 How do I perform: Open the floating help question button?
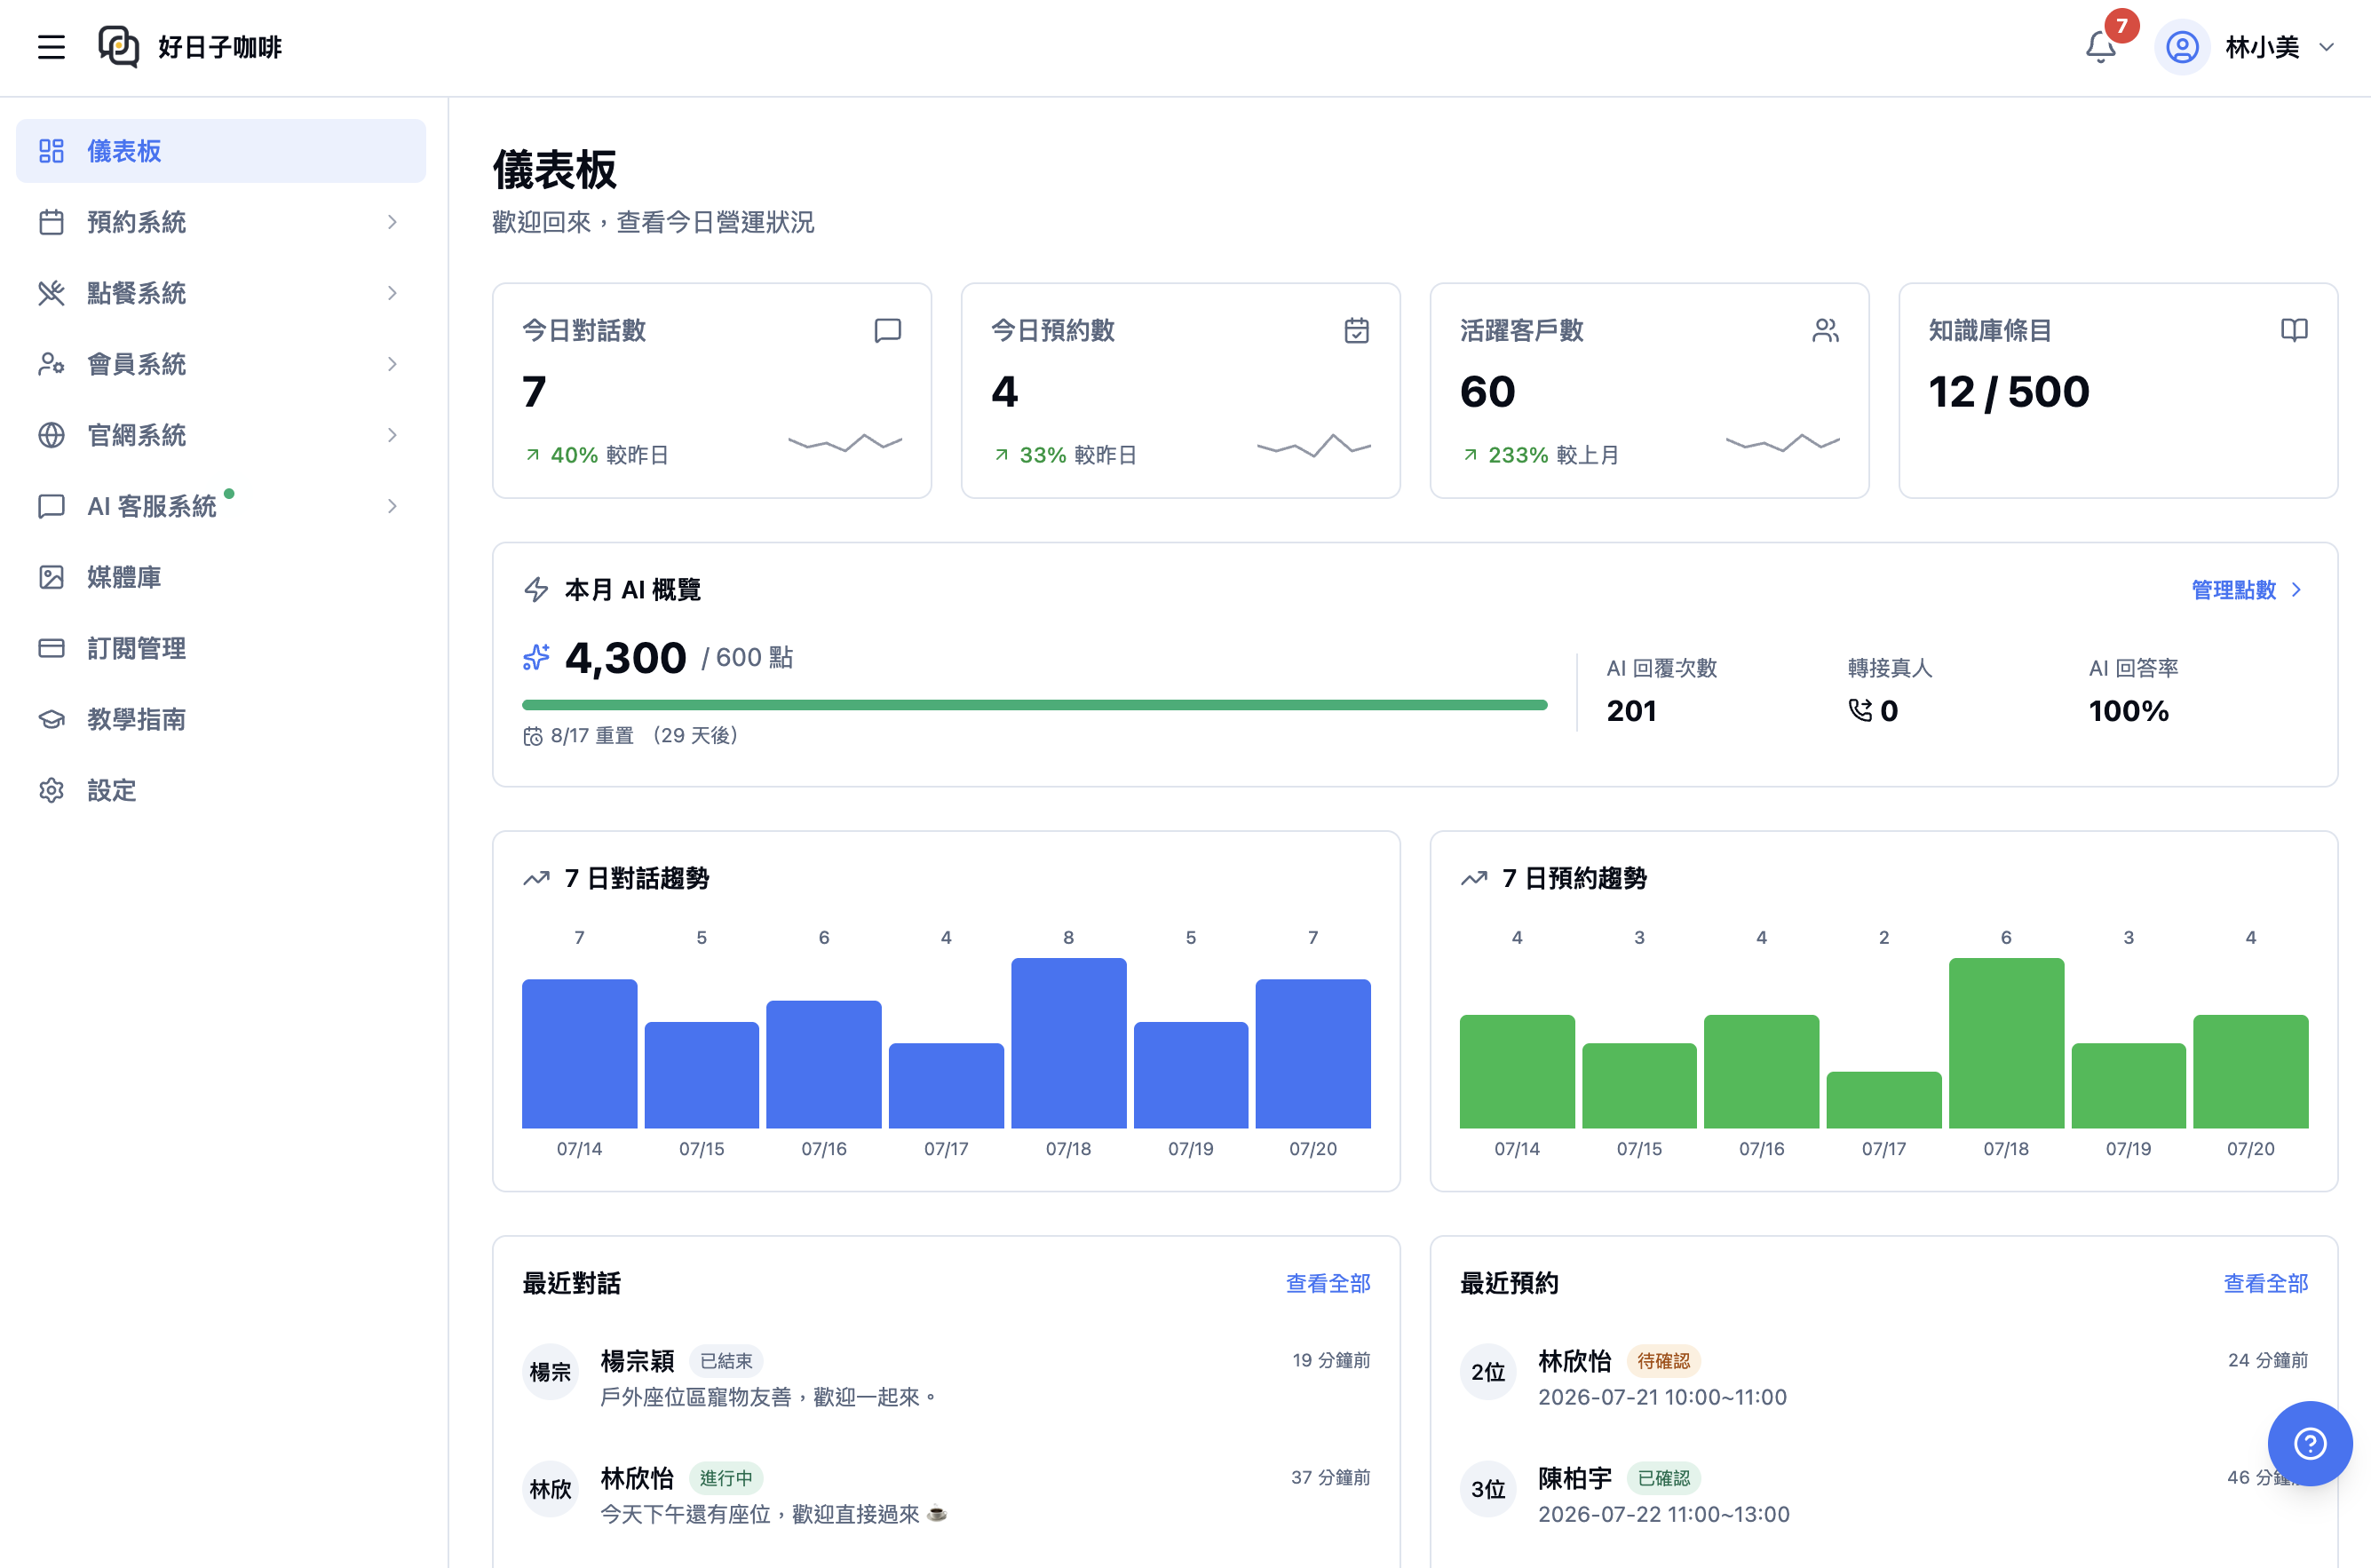coord(2309,1443)
